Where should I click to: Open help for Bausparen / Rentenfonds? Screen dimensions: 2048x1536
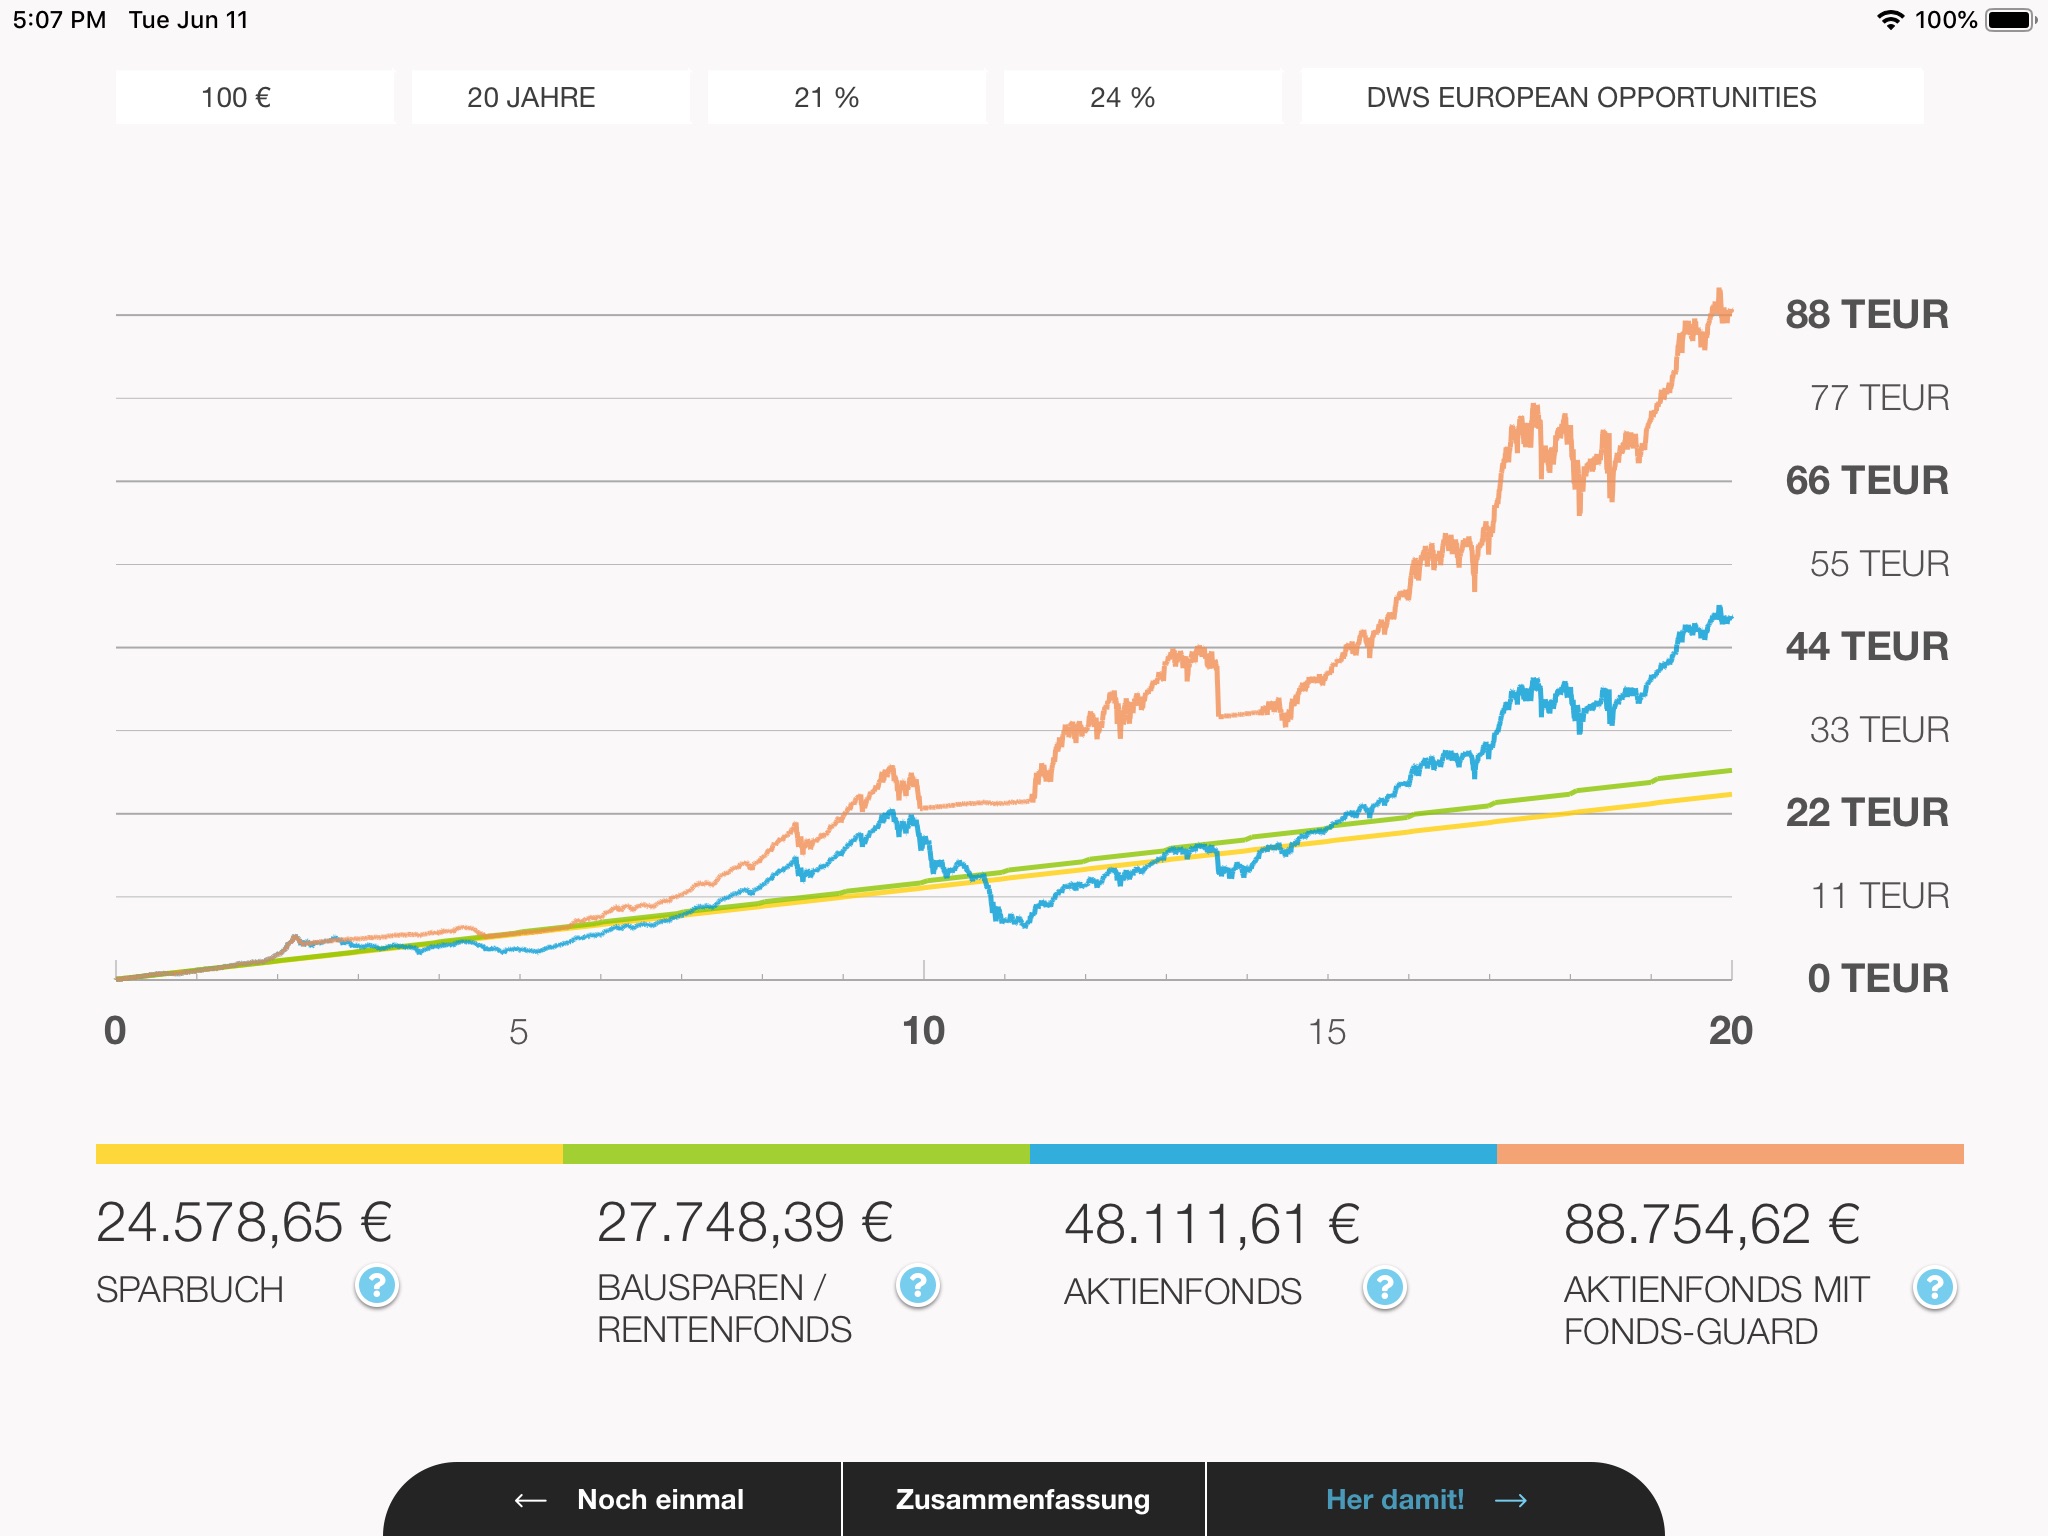[x=917, y=1286]
